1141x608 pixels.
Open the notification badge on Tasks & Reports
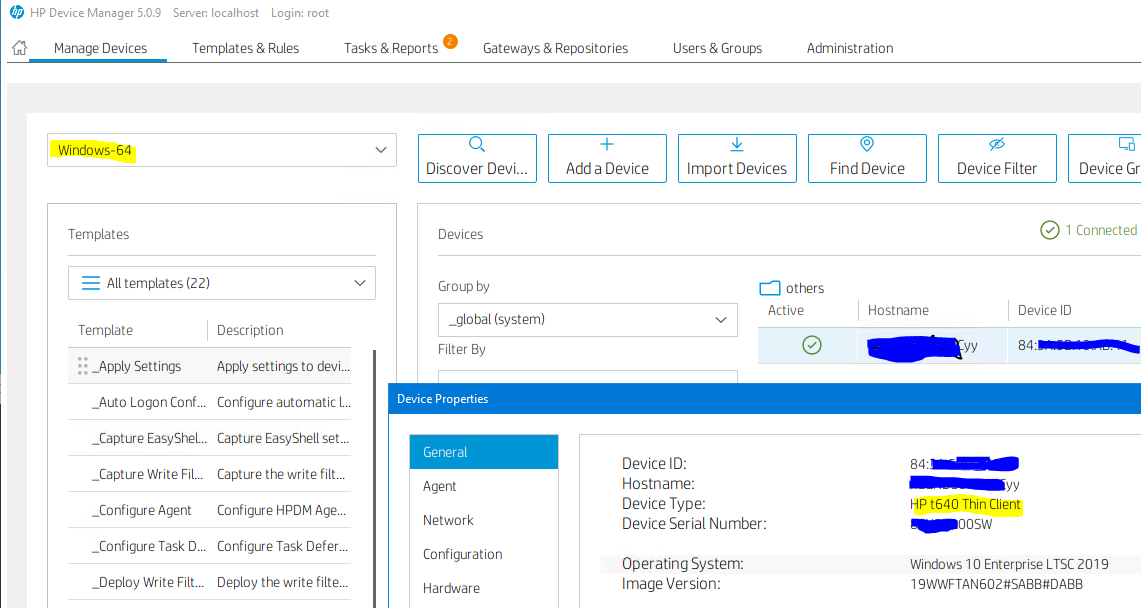click(x=450, y=41)
